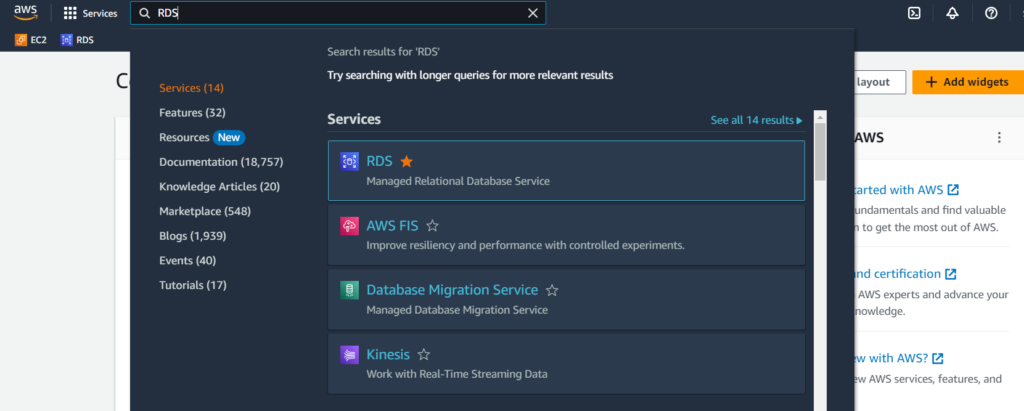The width and height of the screenshot is (1024, 411).
Task: Click See all 14 results link
Action: [756, 120]
